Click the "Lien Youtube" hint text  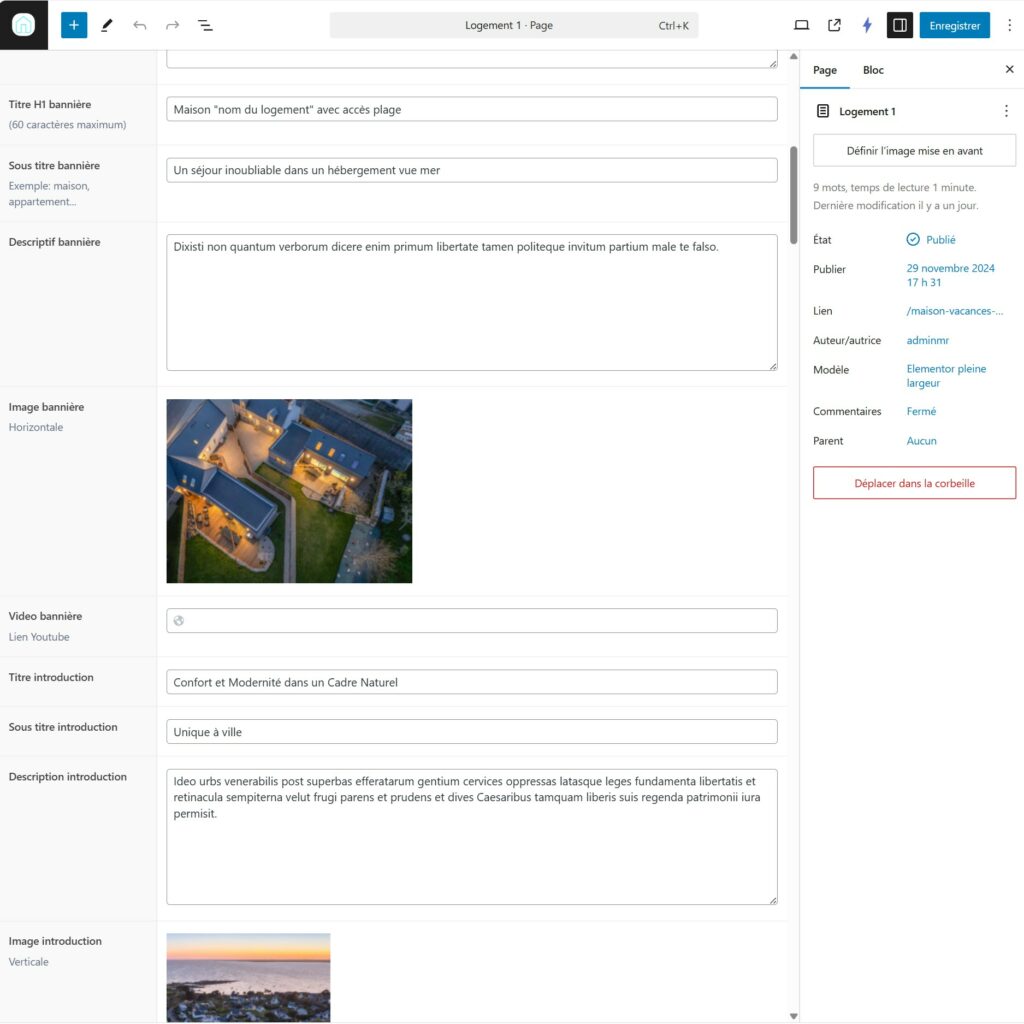coord(39,637)
